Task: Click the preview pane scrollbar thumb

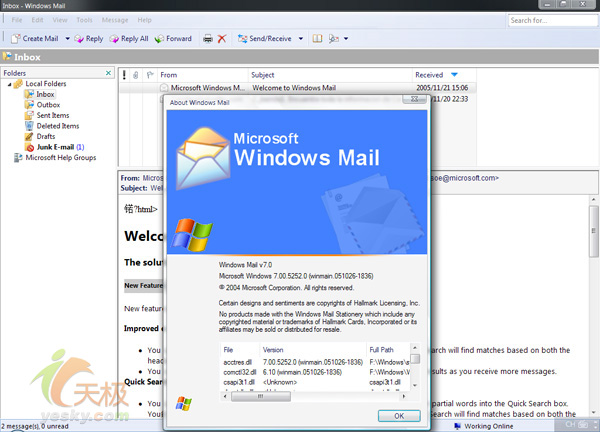Action: [x=594, y=231]
